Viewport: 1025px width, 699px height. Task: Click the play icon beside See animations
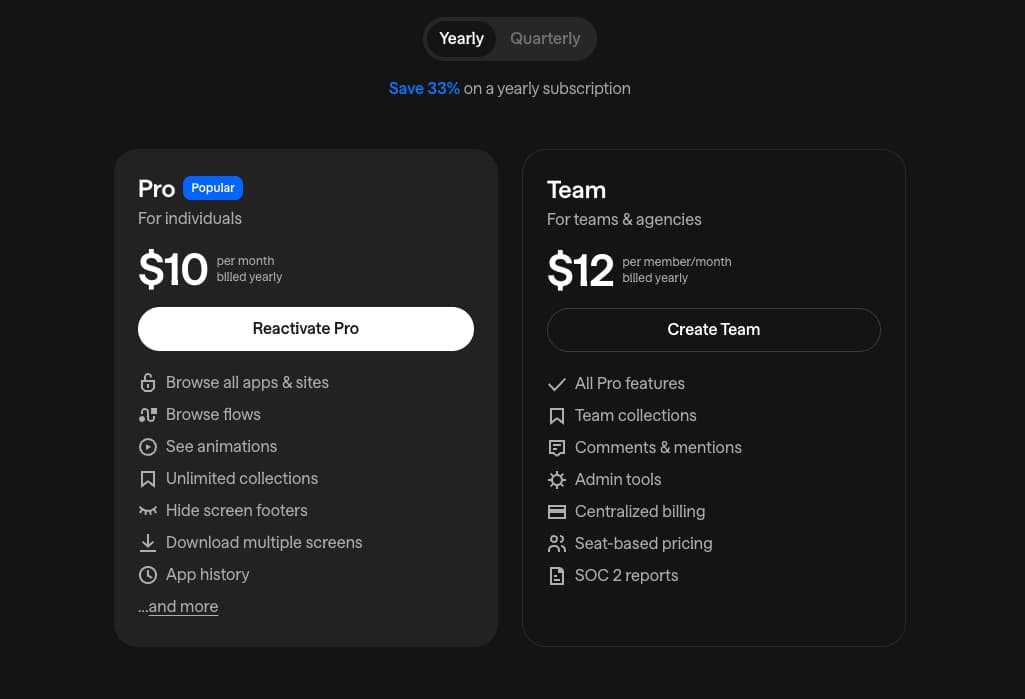[148, 447]
